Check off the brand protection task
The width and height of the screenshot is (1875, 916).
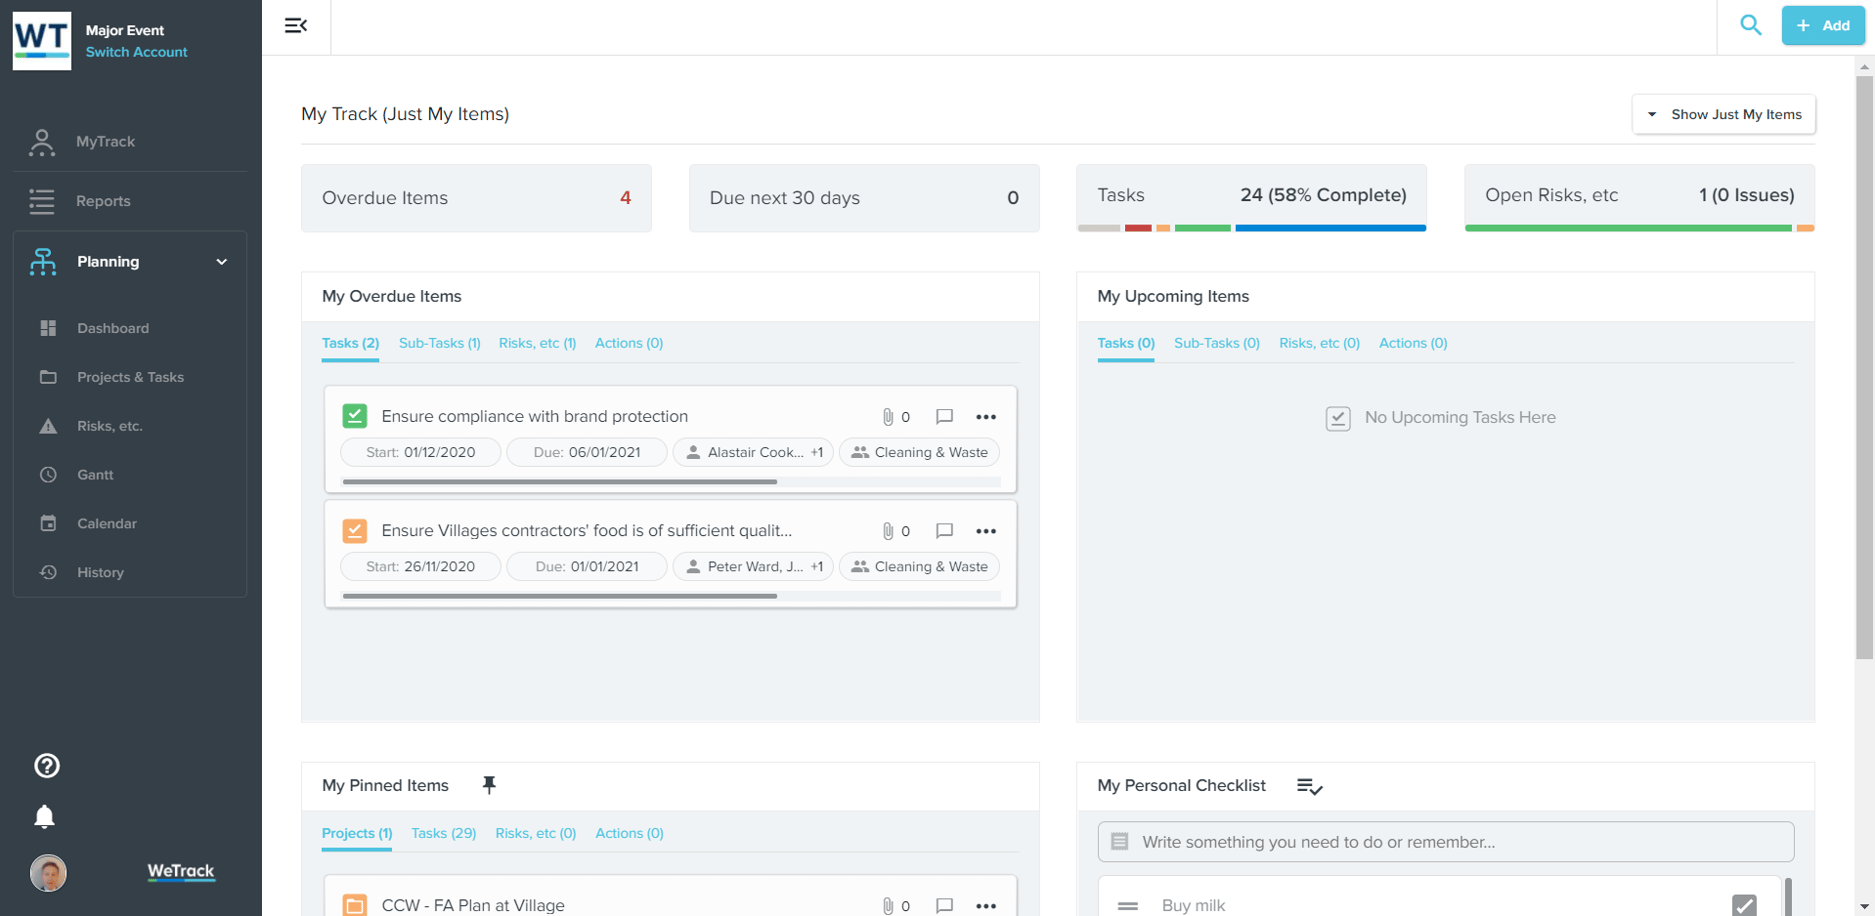click(x=355, y=416)
